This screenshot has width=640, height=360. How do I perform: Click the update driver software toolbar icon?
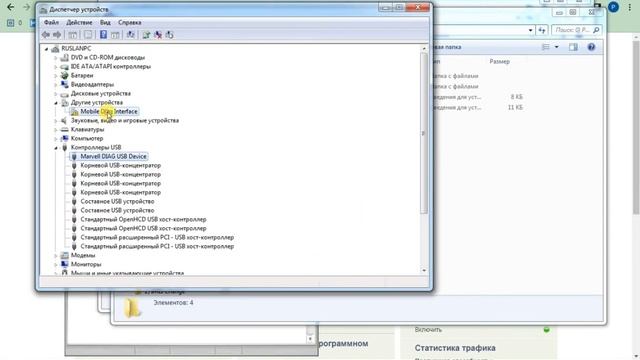(x=146, y=35)
